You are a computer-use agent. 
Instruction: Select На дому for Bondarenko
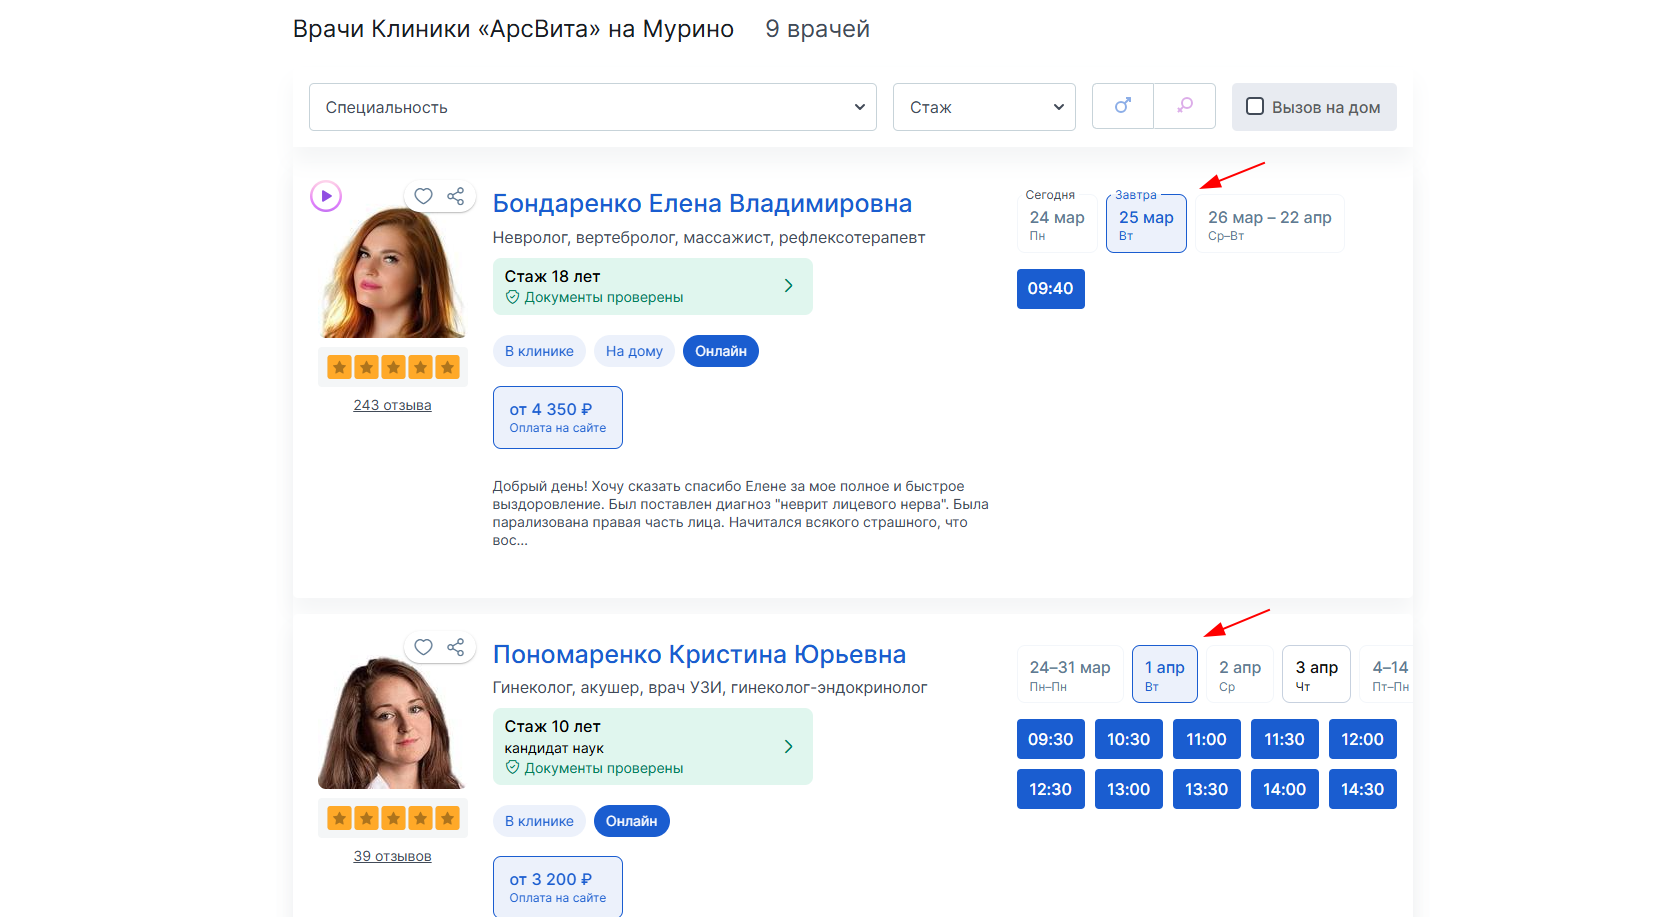(634, 351)
